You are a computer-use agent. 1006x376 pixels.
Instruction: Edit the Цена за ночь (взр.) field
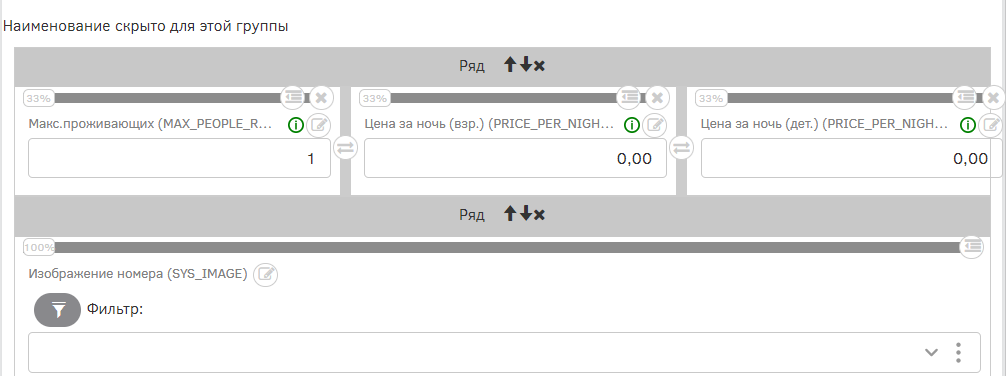655,124
